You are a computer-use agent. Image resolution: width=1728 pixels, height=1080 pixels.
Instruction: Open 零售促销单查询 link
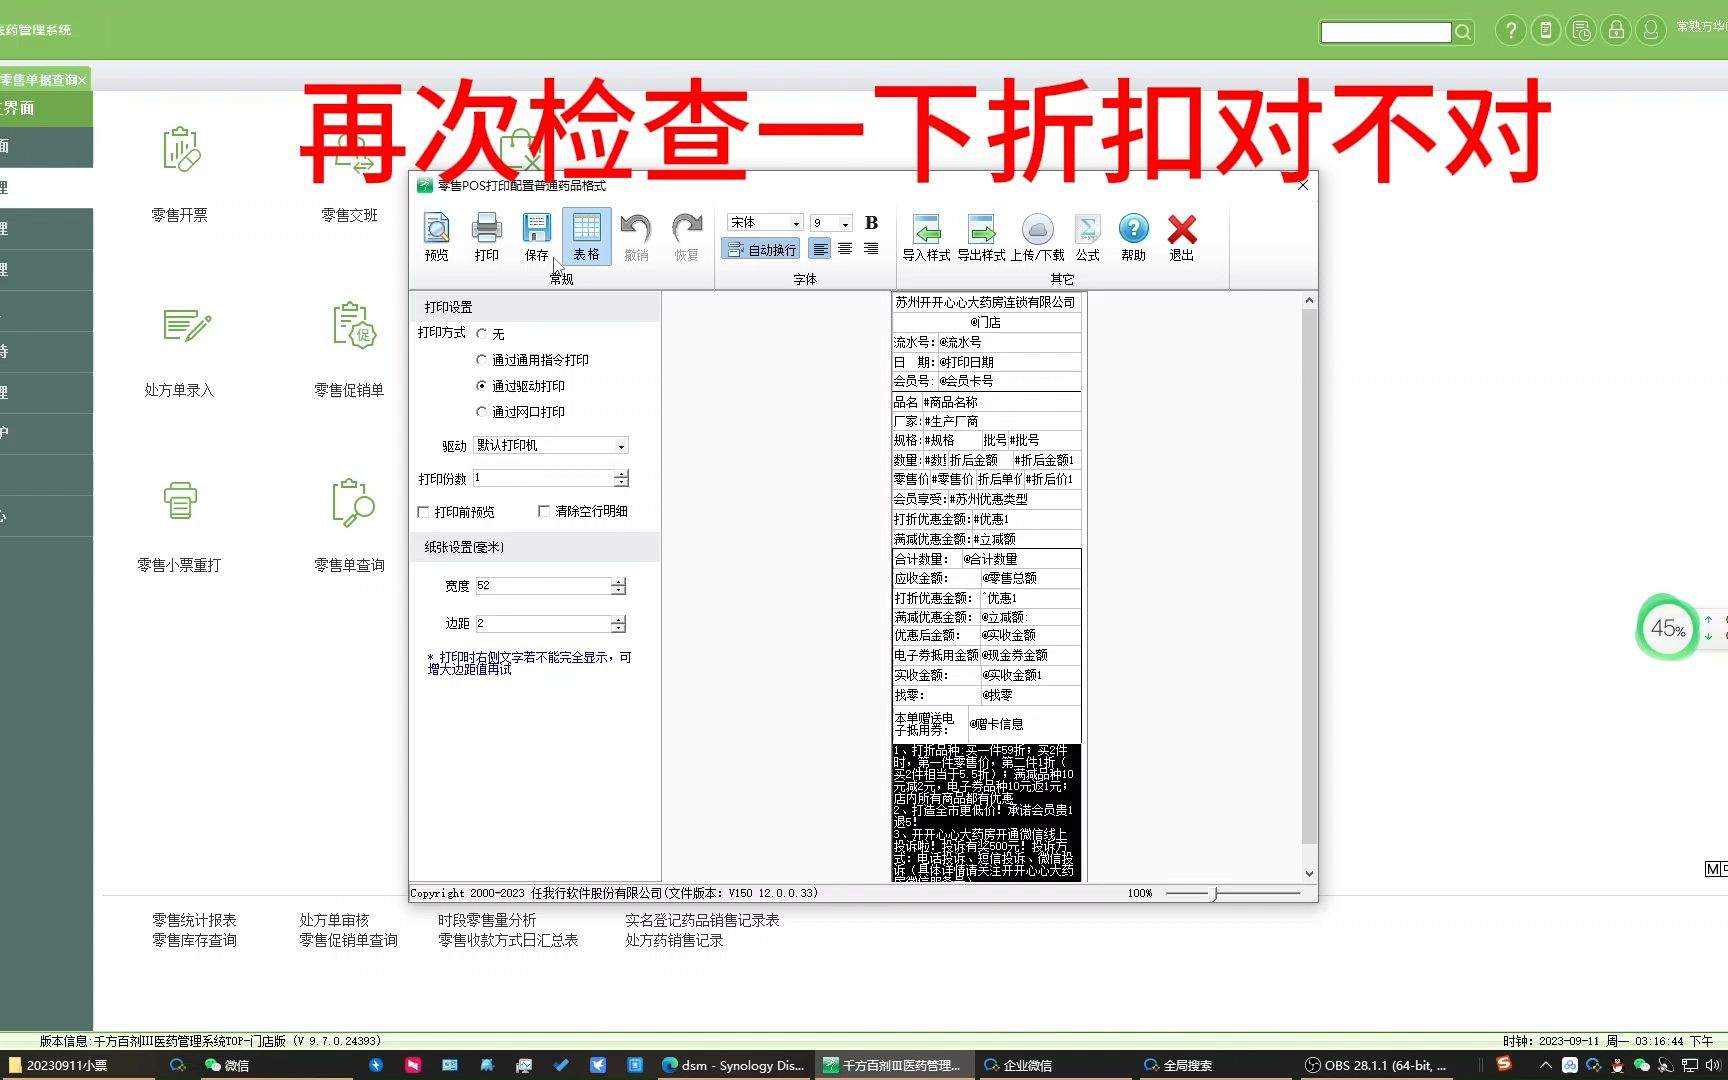coord(348,940)
